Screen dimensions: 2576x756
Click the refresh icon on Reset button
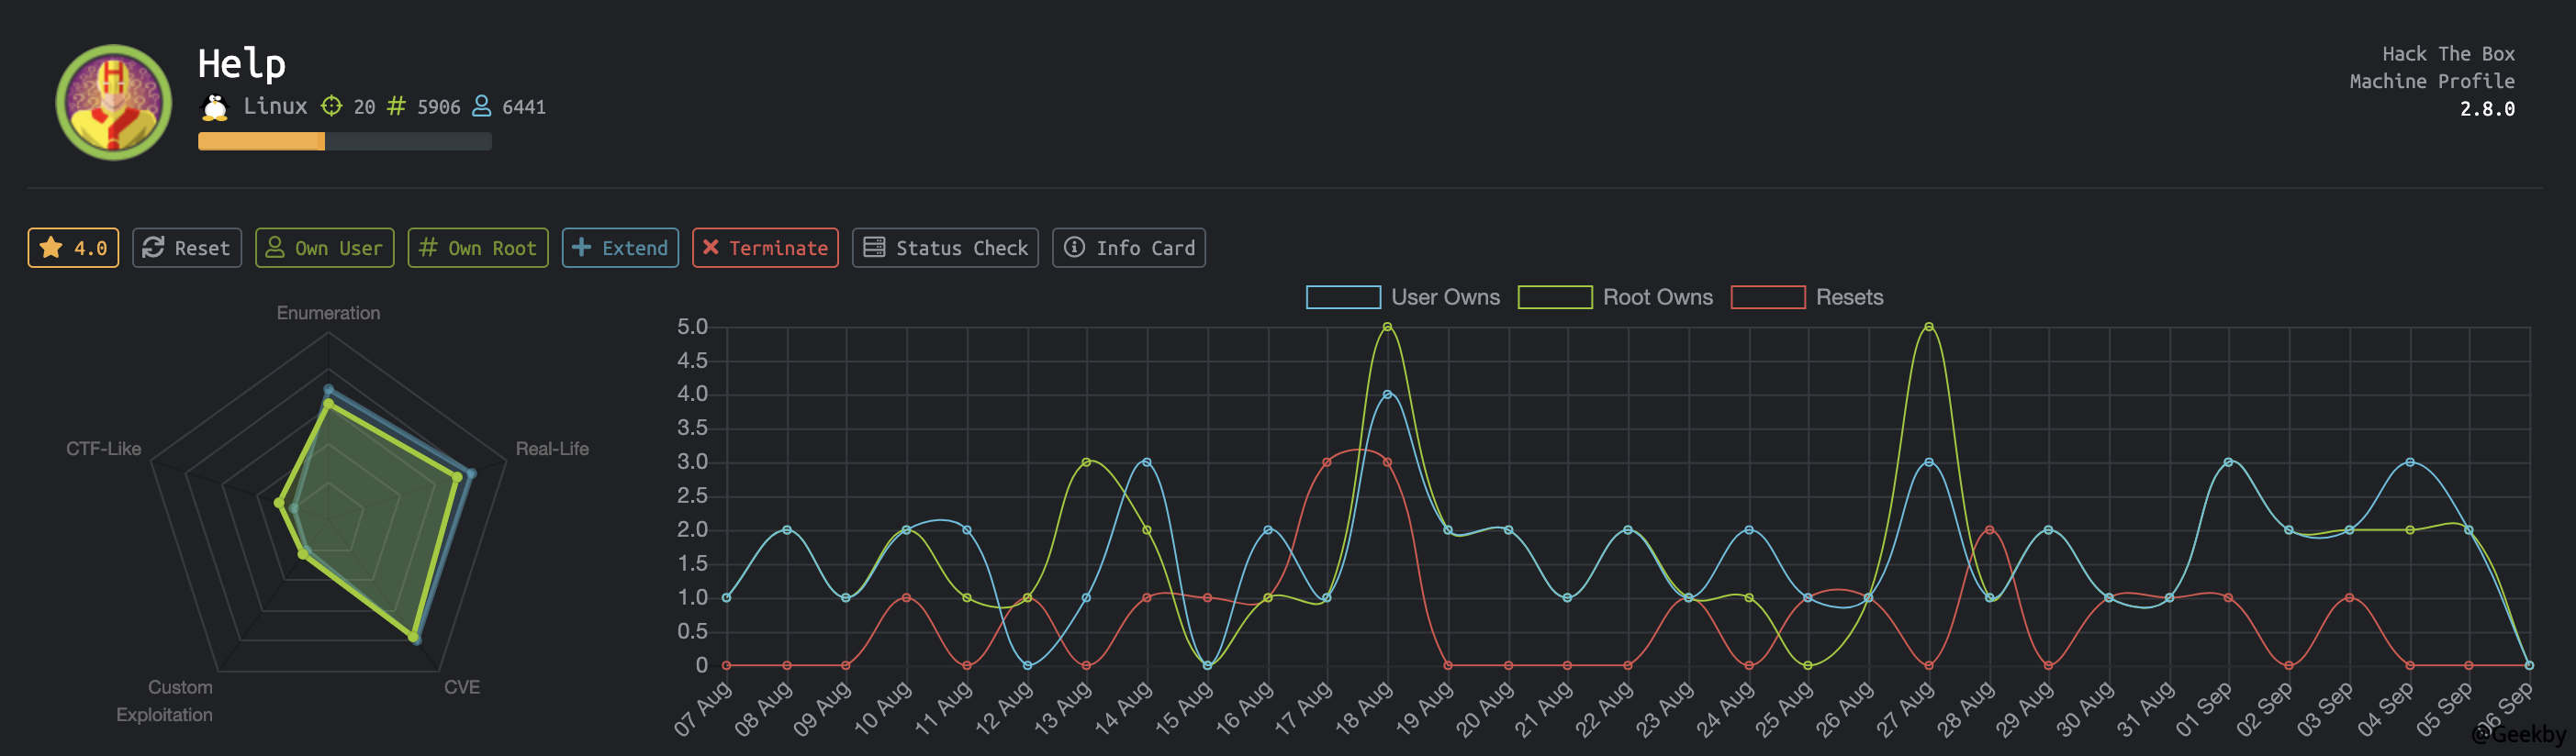[x=153, y=248]
